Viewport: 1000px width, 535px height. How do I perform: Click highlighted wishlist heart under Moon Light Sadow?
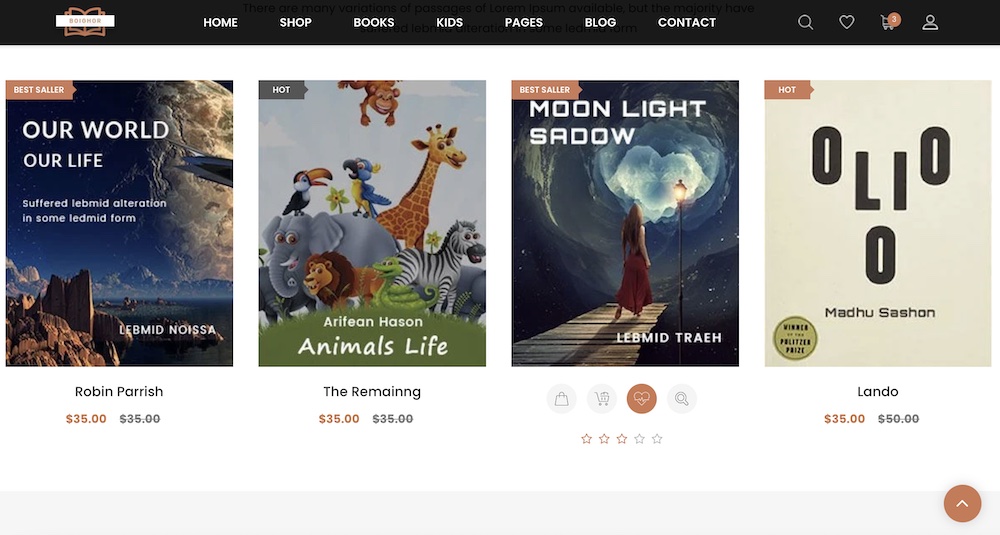[x=642, y=399]
